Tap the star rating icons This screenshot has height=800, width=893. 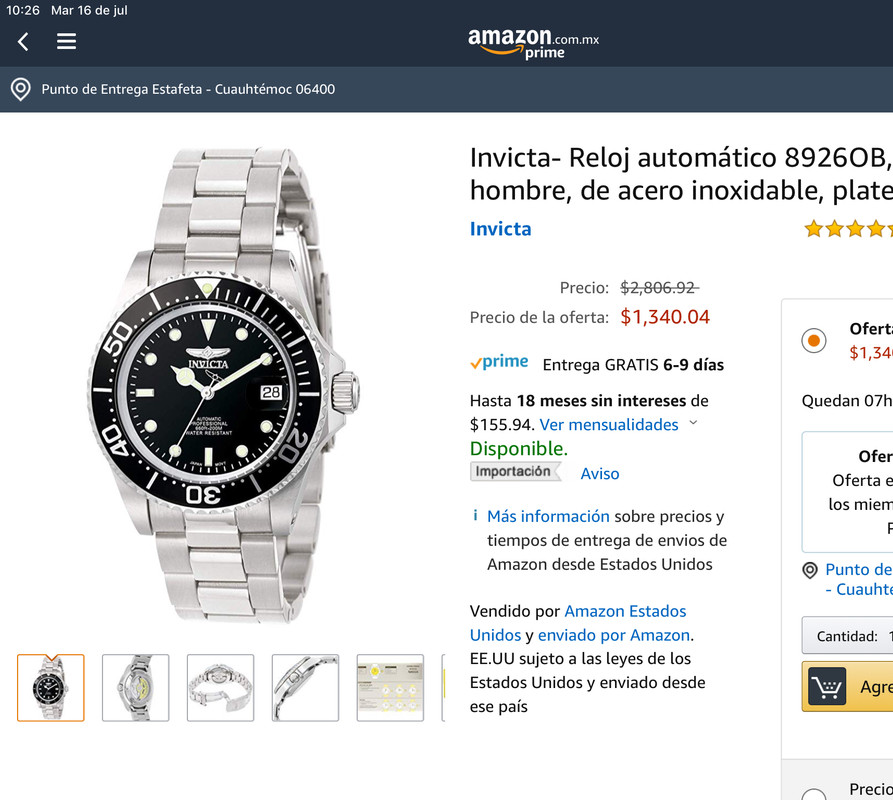coord(848,229)
